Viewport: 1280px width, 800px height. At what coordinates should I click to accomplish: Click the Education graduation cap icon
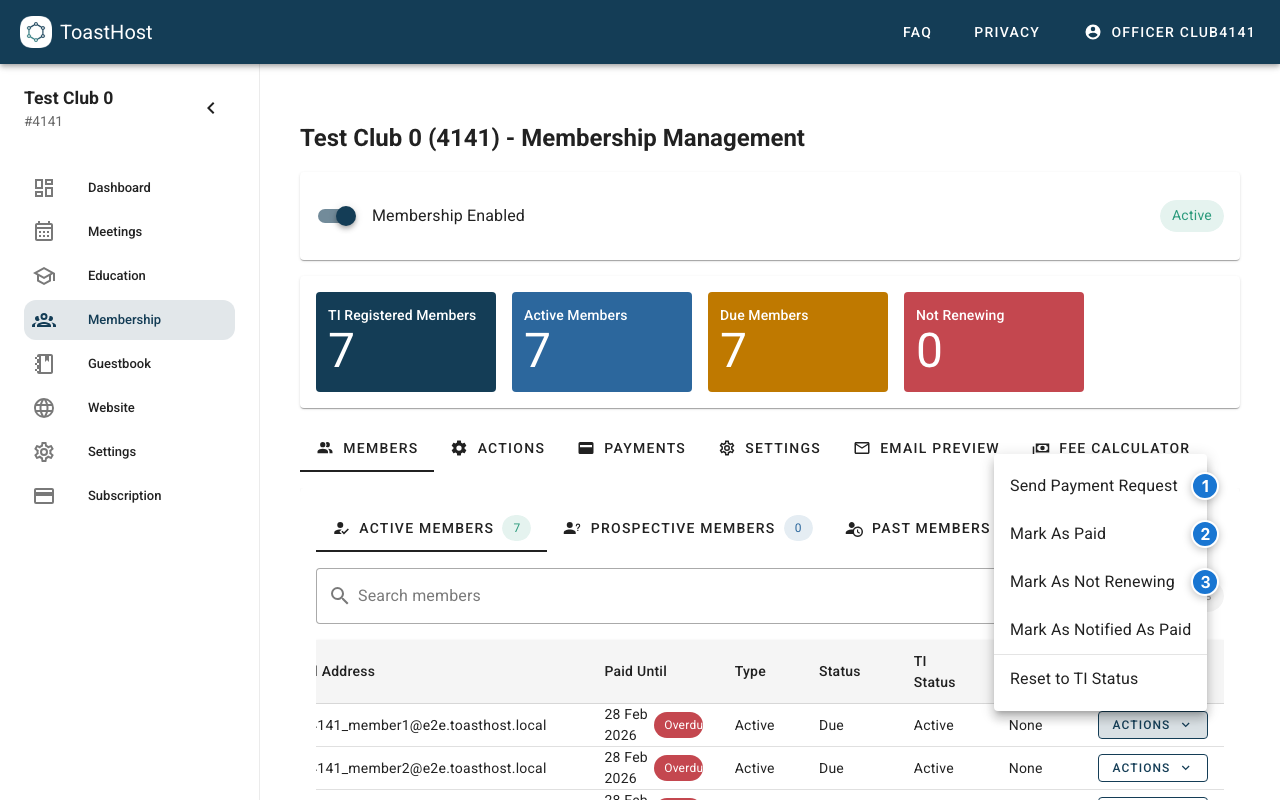point(44,275)
